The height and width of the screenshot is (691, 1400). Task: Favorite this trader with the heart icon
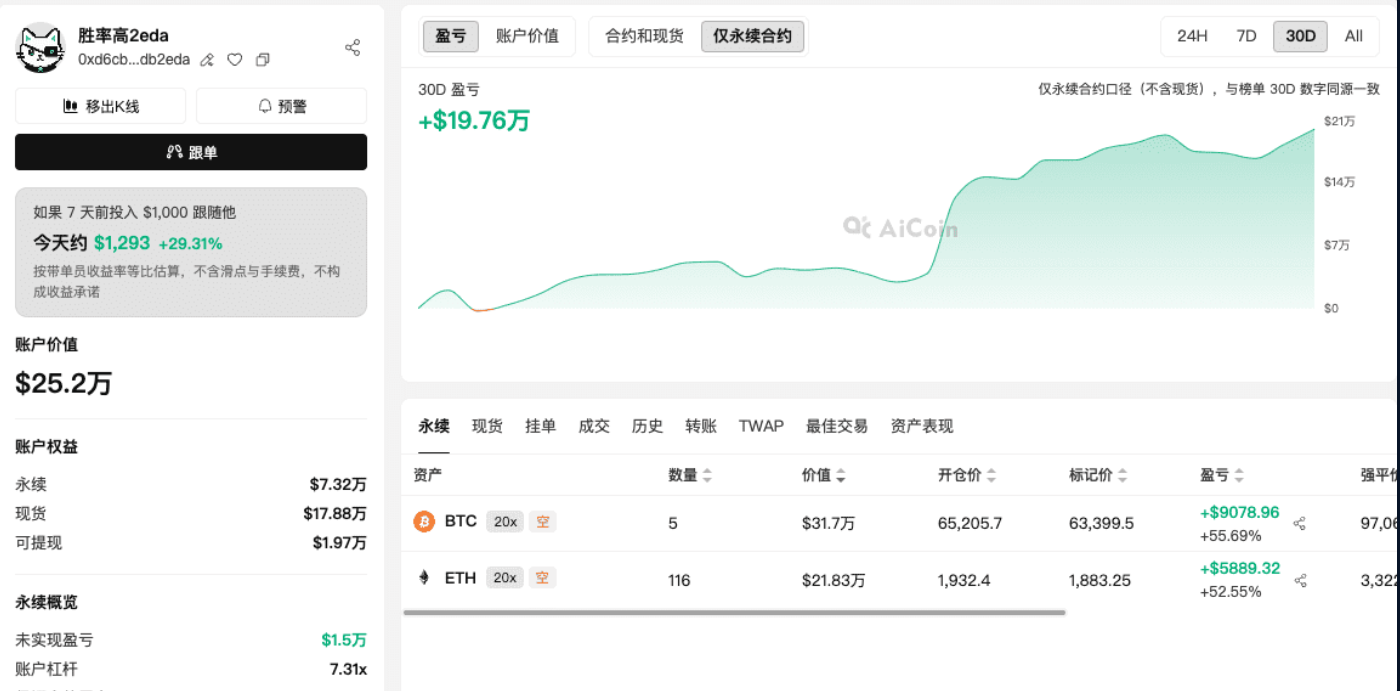(235, 60)
